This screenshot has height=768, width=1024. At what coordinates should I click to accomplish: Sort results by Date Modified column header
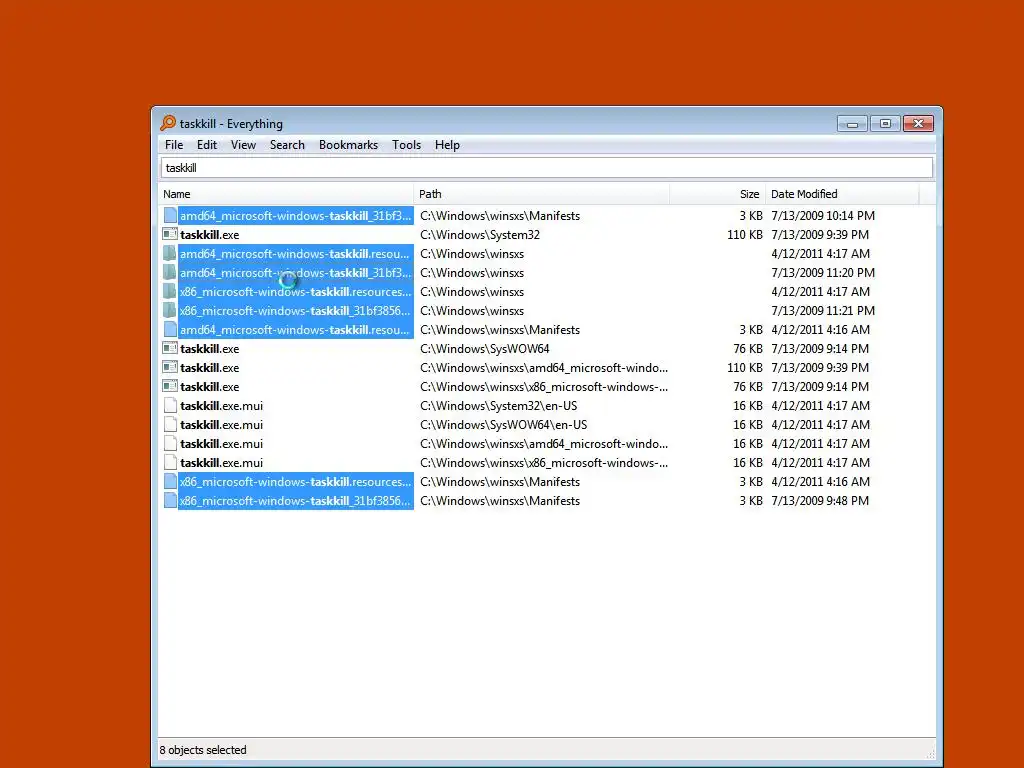pyautogui.click(x=842, y=194)
